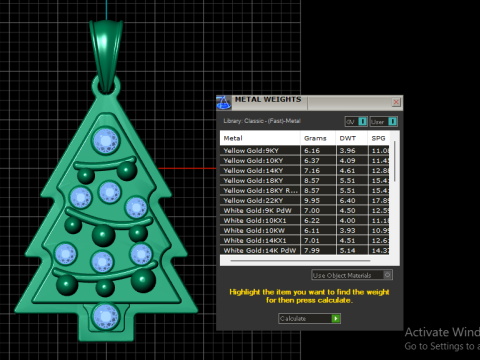Viewport: 480px width, 360px height.
Task: Click the DWT column header
Action: (x=351, y=138)
